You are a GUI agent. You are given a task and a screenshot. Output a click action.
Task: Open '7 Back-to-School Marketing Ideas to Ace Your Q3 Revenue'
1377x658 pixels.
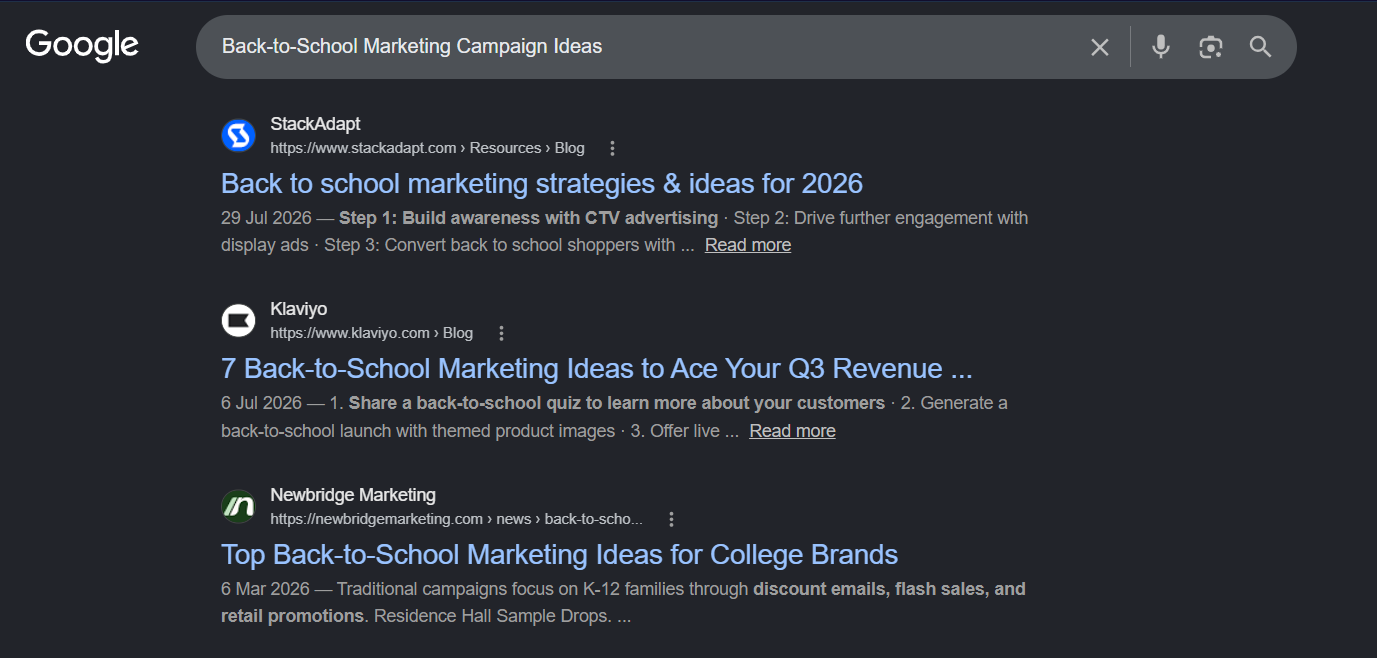tap(596, 368)
